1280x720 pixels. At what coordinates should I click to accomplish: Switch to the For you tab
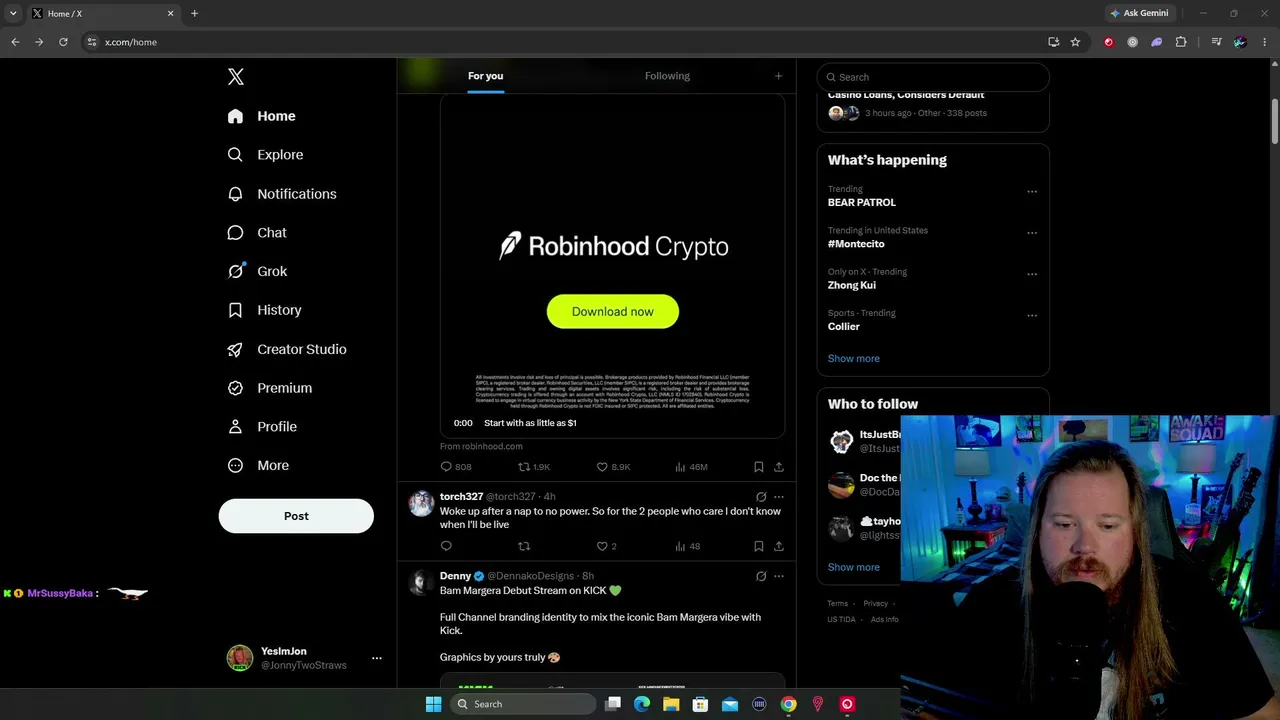point(485,76)
